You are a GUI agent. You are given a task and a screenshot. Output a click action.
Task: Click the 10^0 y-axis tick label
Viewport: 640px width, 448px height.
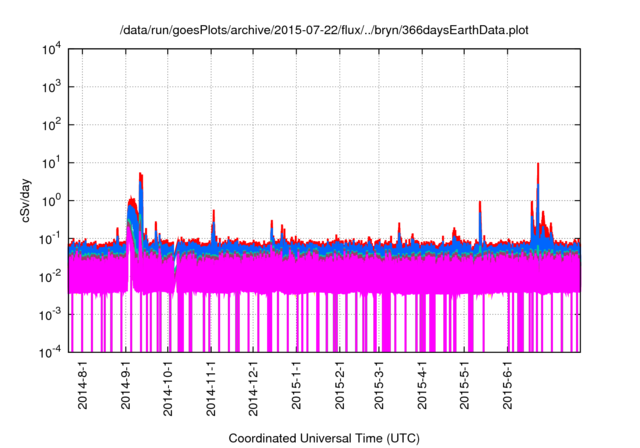tap(53, 200)
